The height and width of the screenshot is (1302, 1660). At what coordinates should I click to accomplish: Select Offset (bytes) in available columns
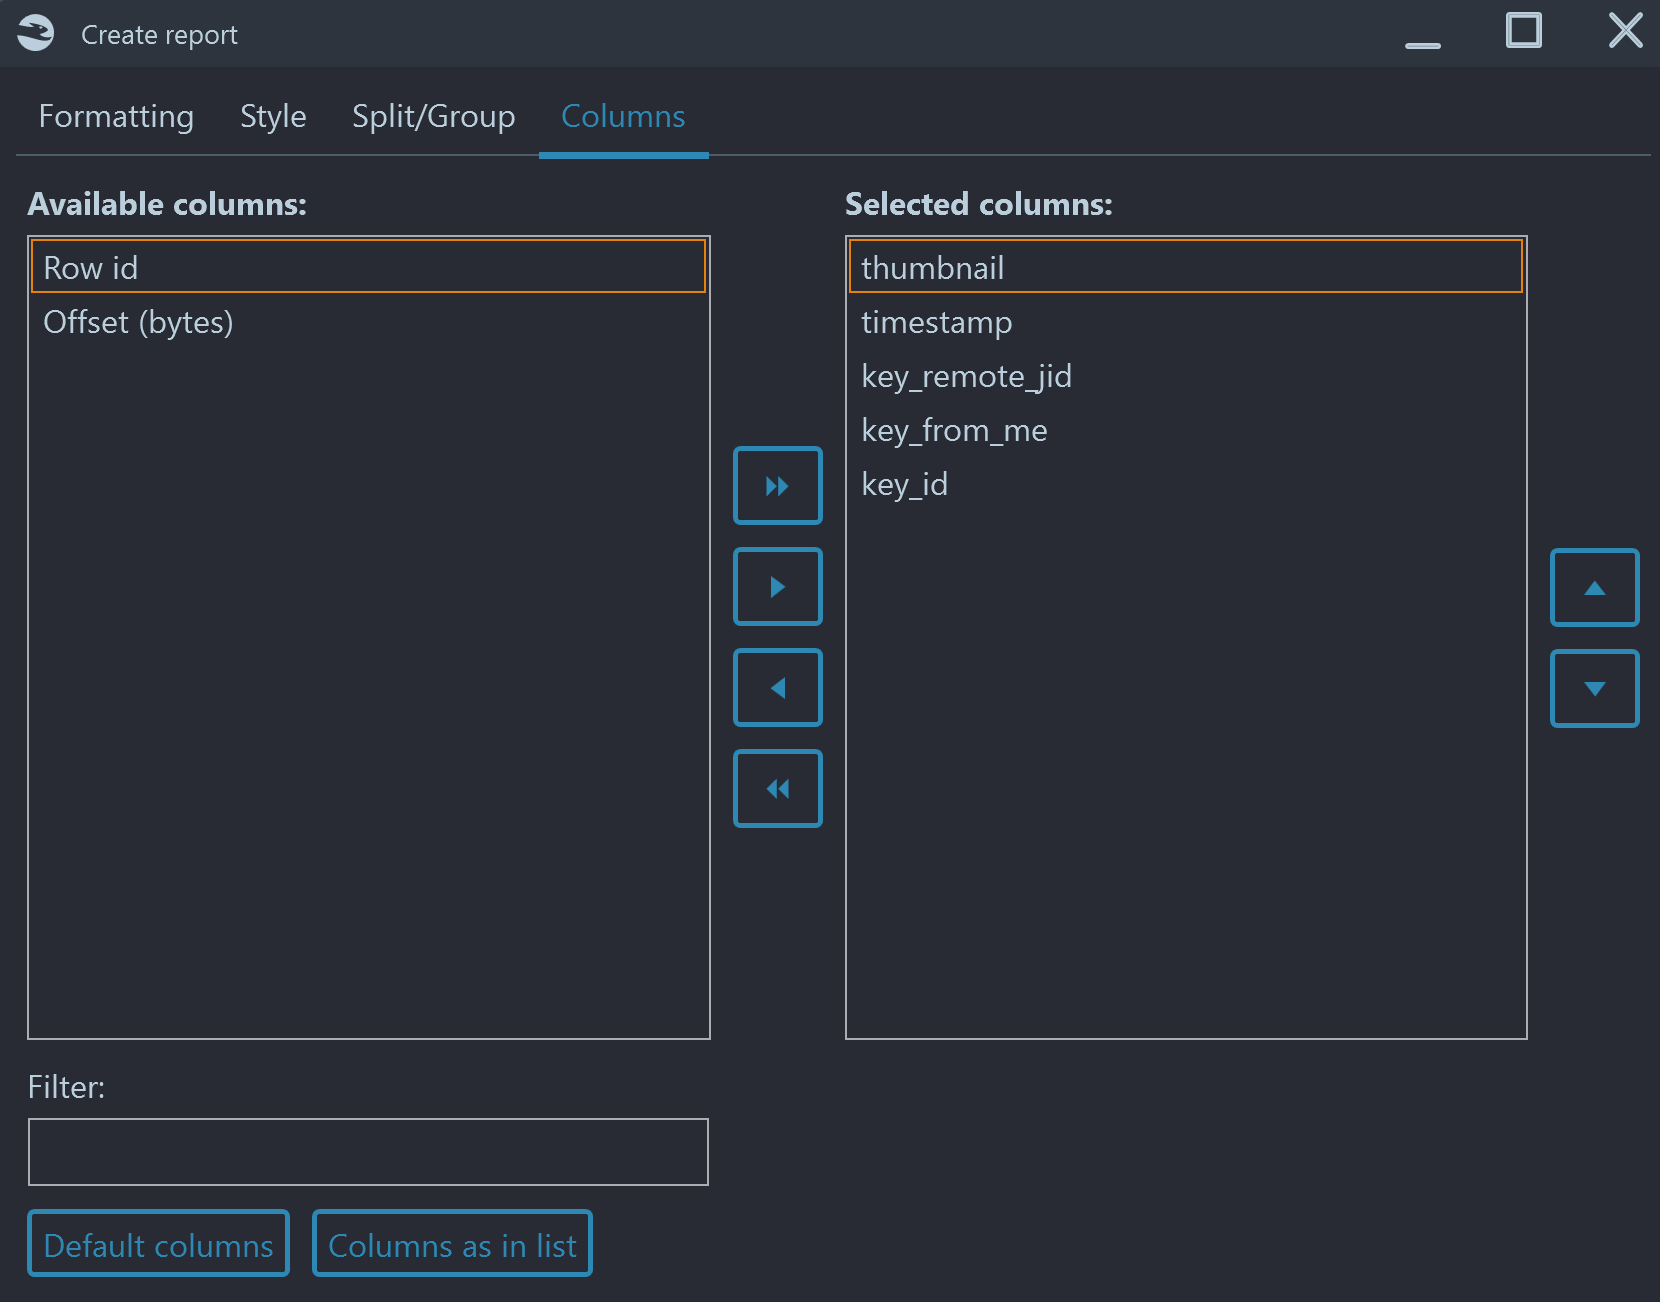(368, 322)
